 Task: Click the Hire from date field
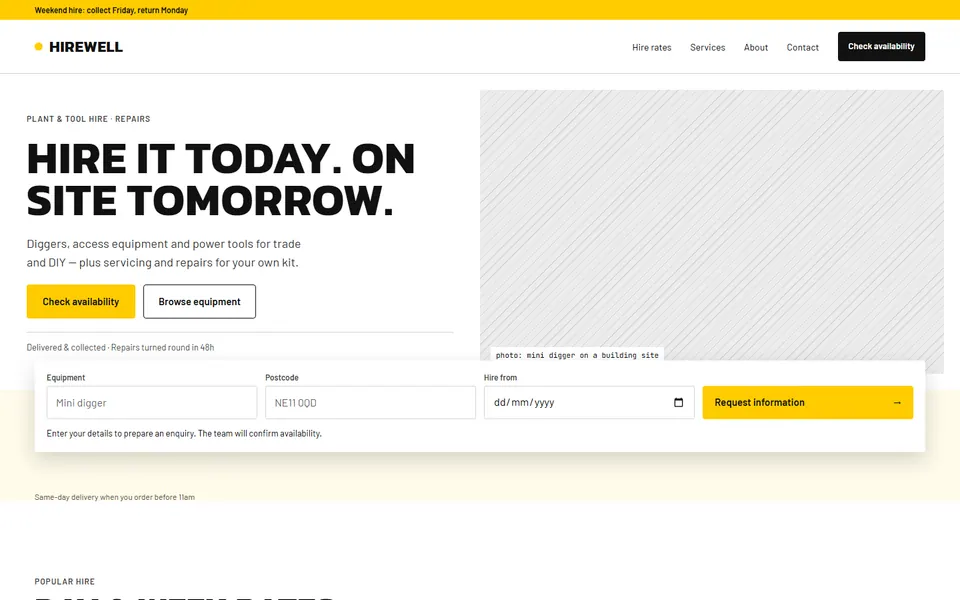point(589,402)
